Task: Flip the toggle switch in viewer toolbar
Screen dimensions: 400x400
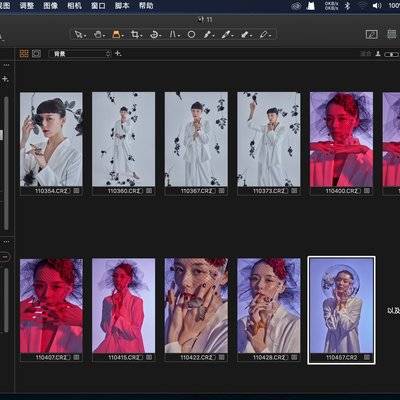Action: click(x=391, y=54)
